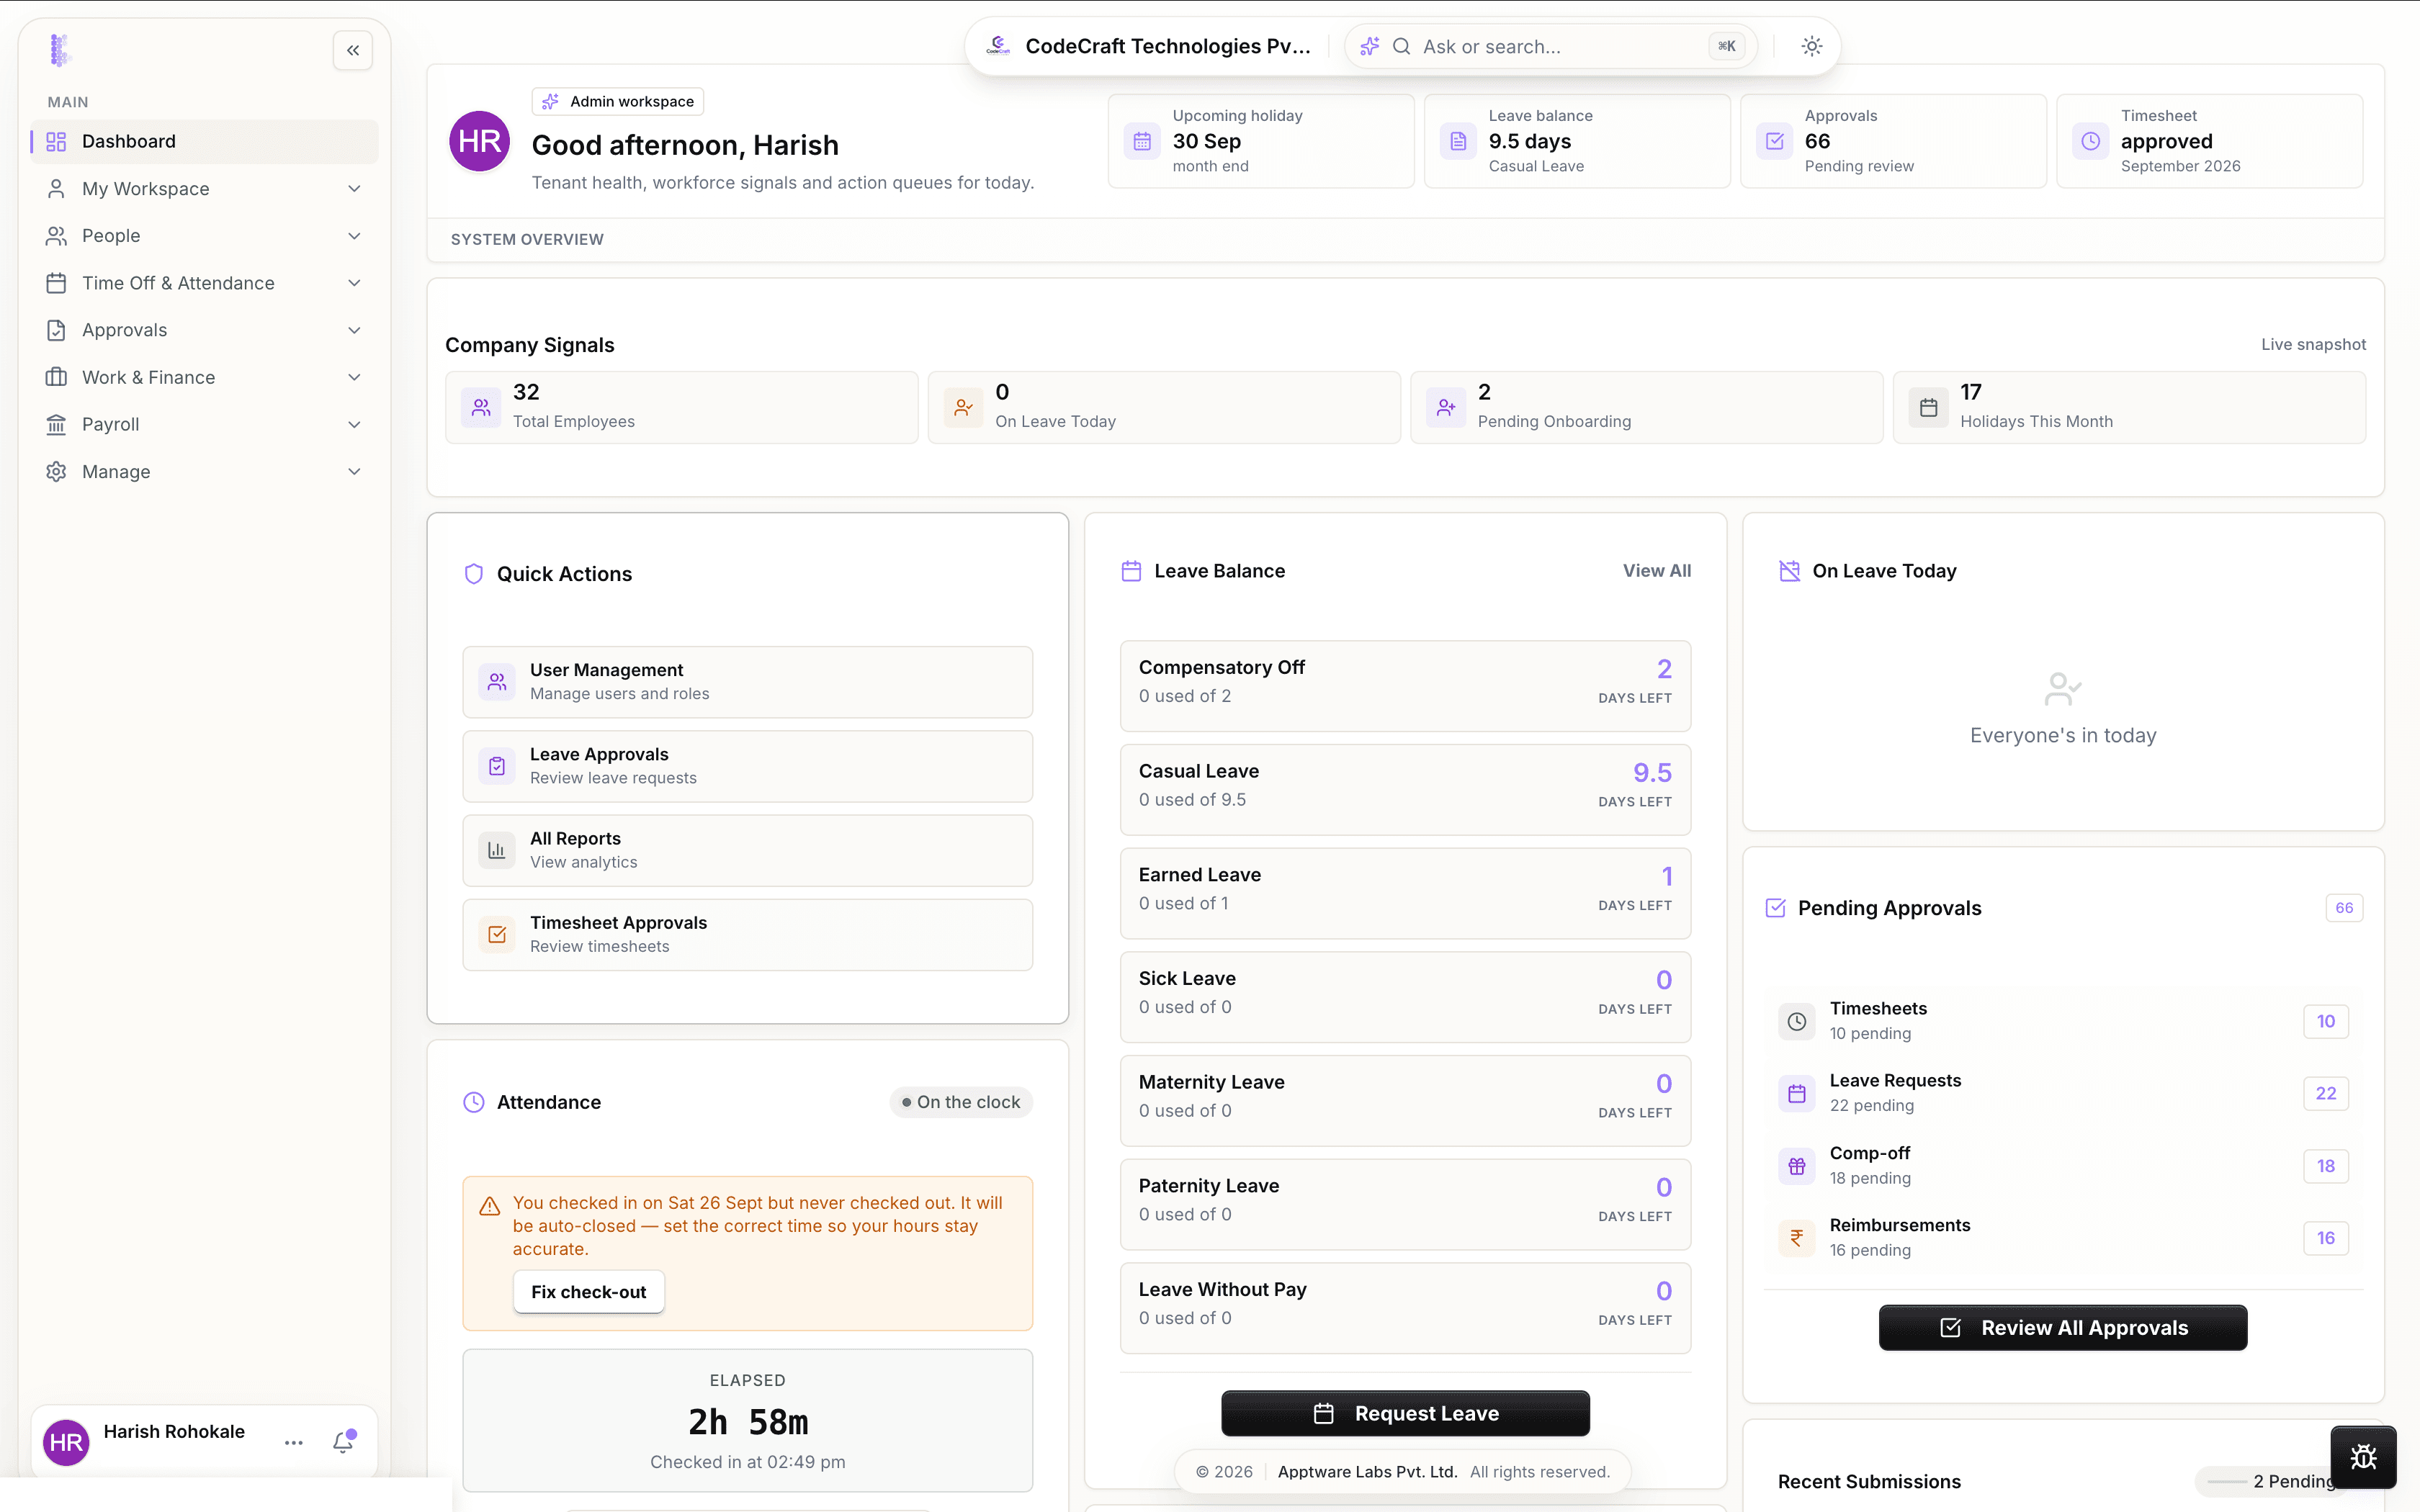Viewport: 2420px width, 1512px height.
Task: Click the Fix check-out button
Action: pyautogui.click(x=589, y=1292)
